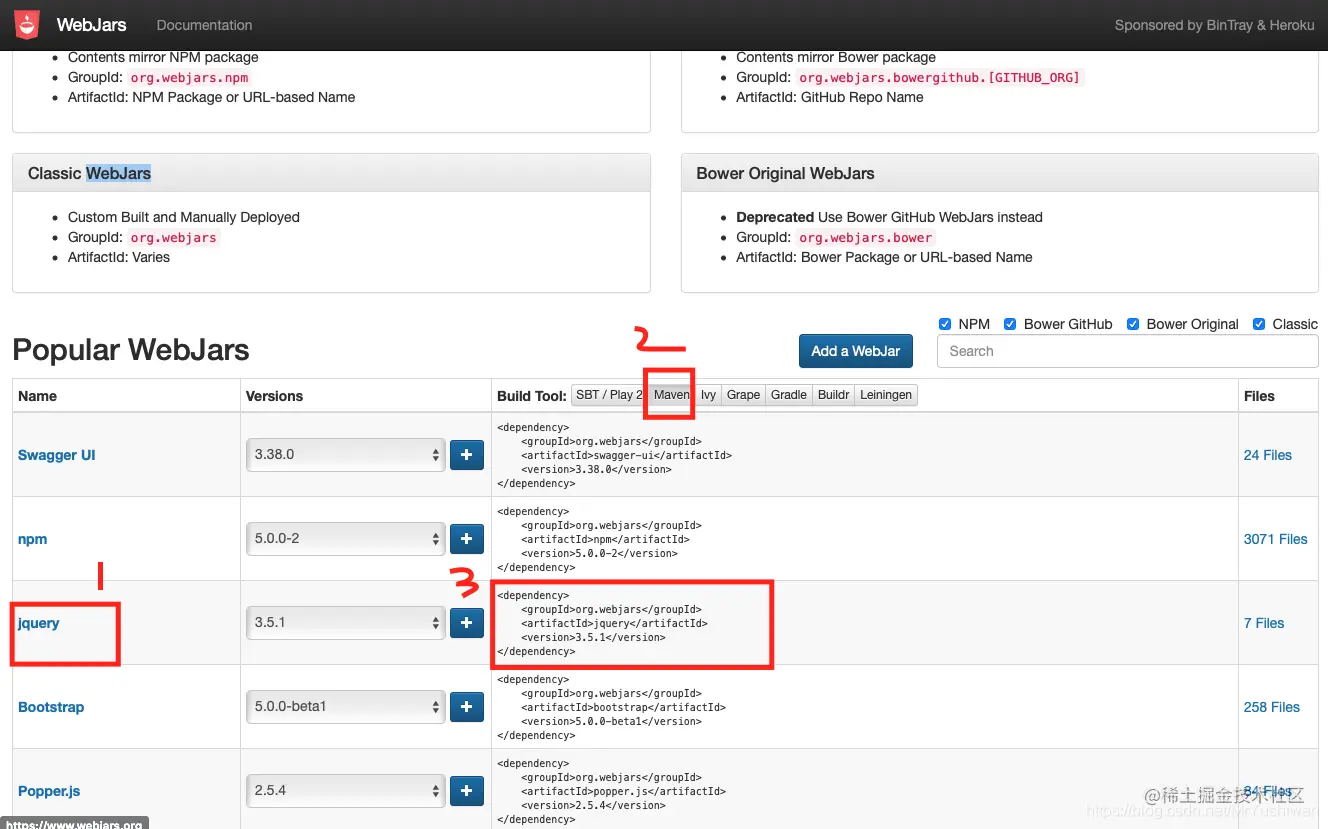This screenshot has width=1328, height=829.
Task: Click the plus button in Popper.js row
Action: [467, 791]
